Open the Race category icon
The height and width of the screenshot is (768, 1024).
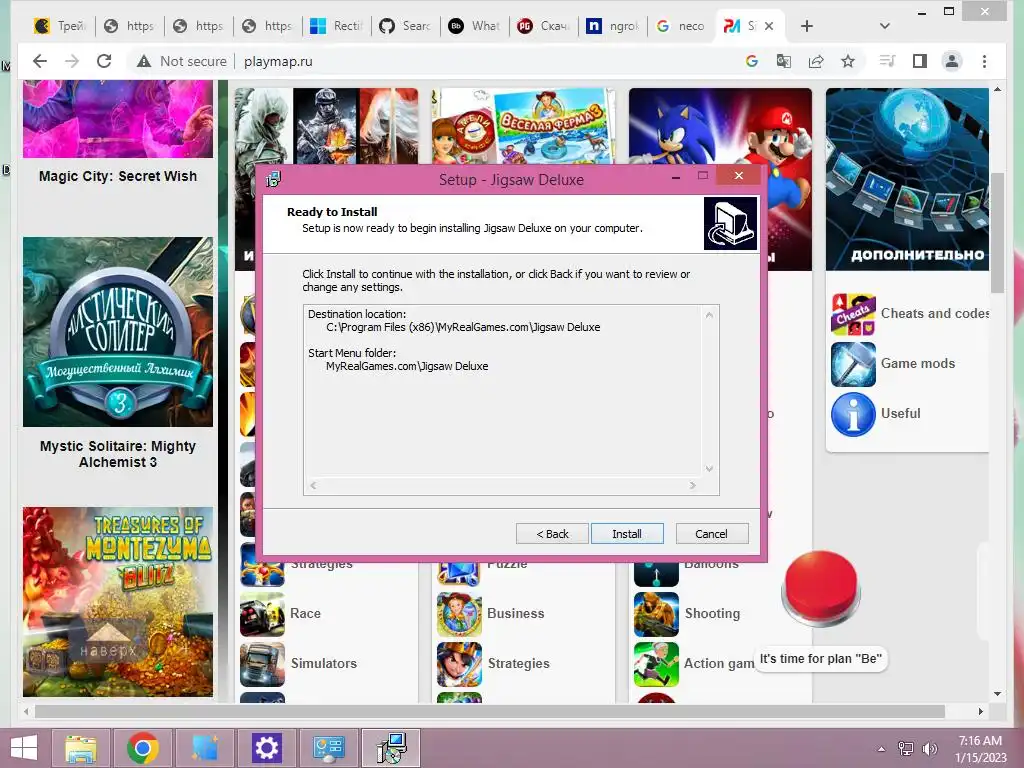[x=262, y=614]
